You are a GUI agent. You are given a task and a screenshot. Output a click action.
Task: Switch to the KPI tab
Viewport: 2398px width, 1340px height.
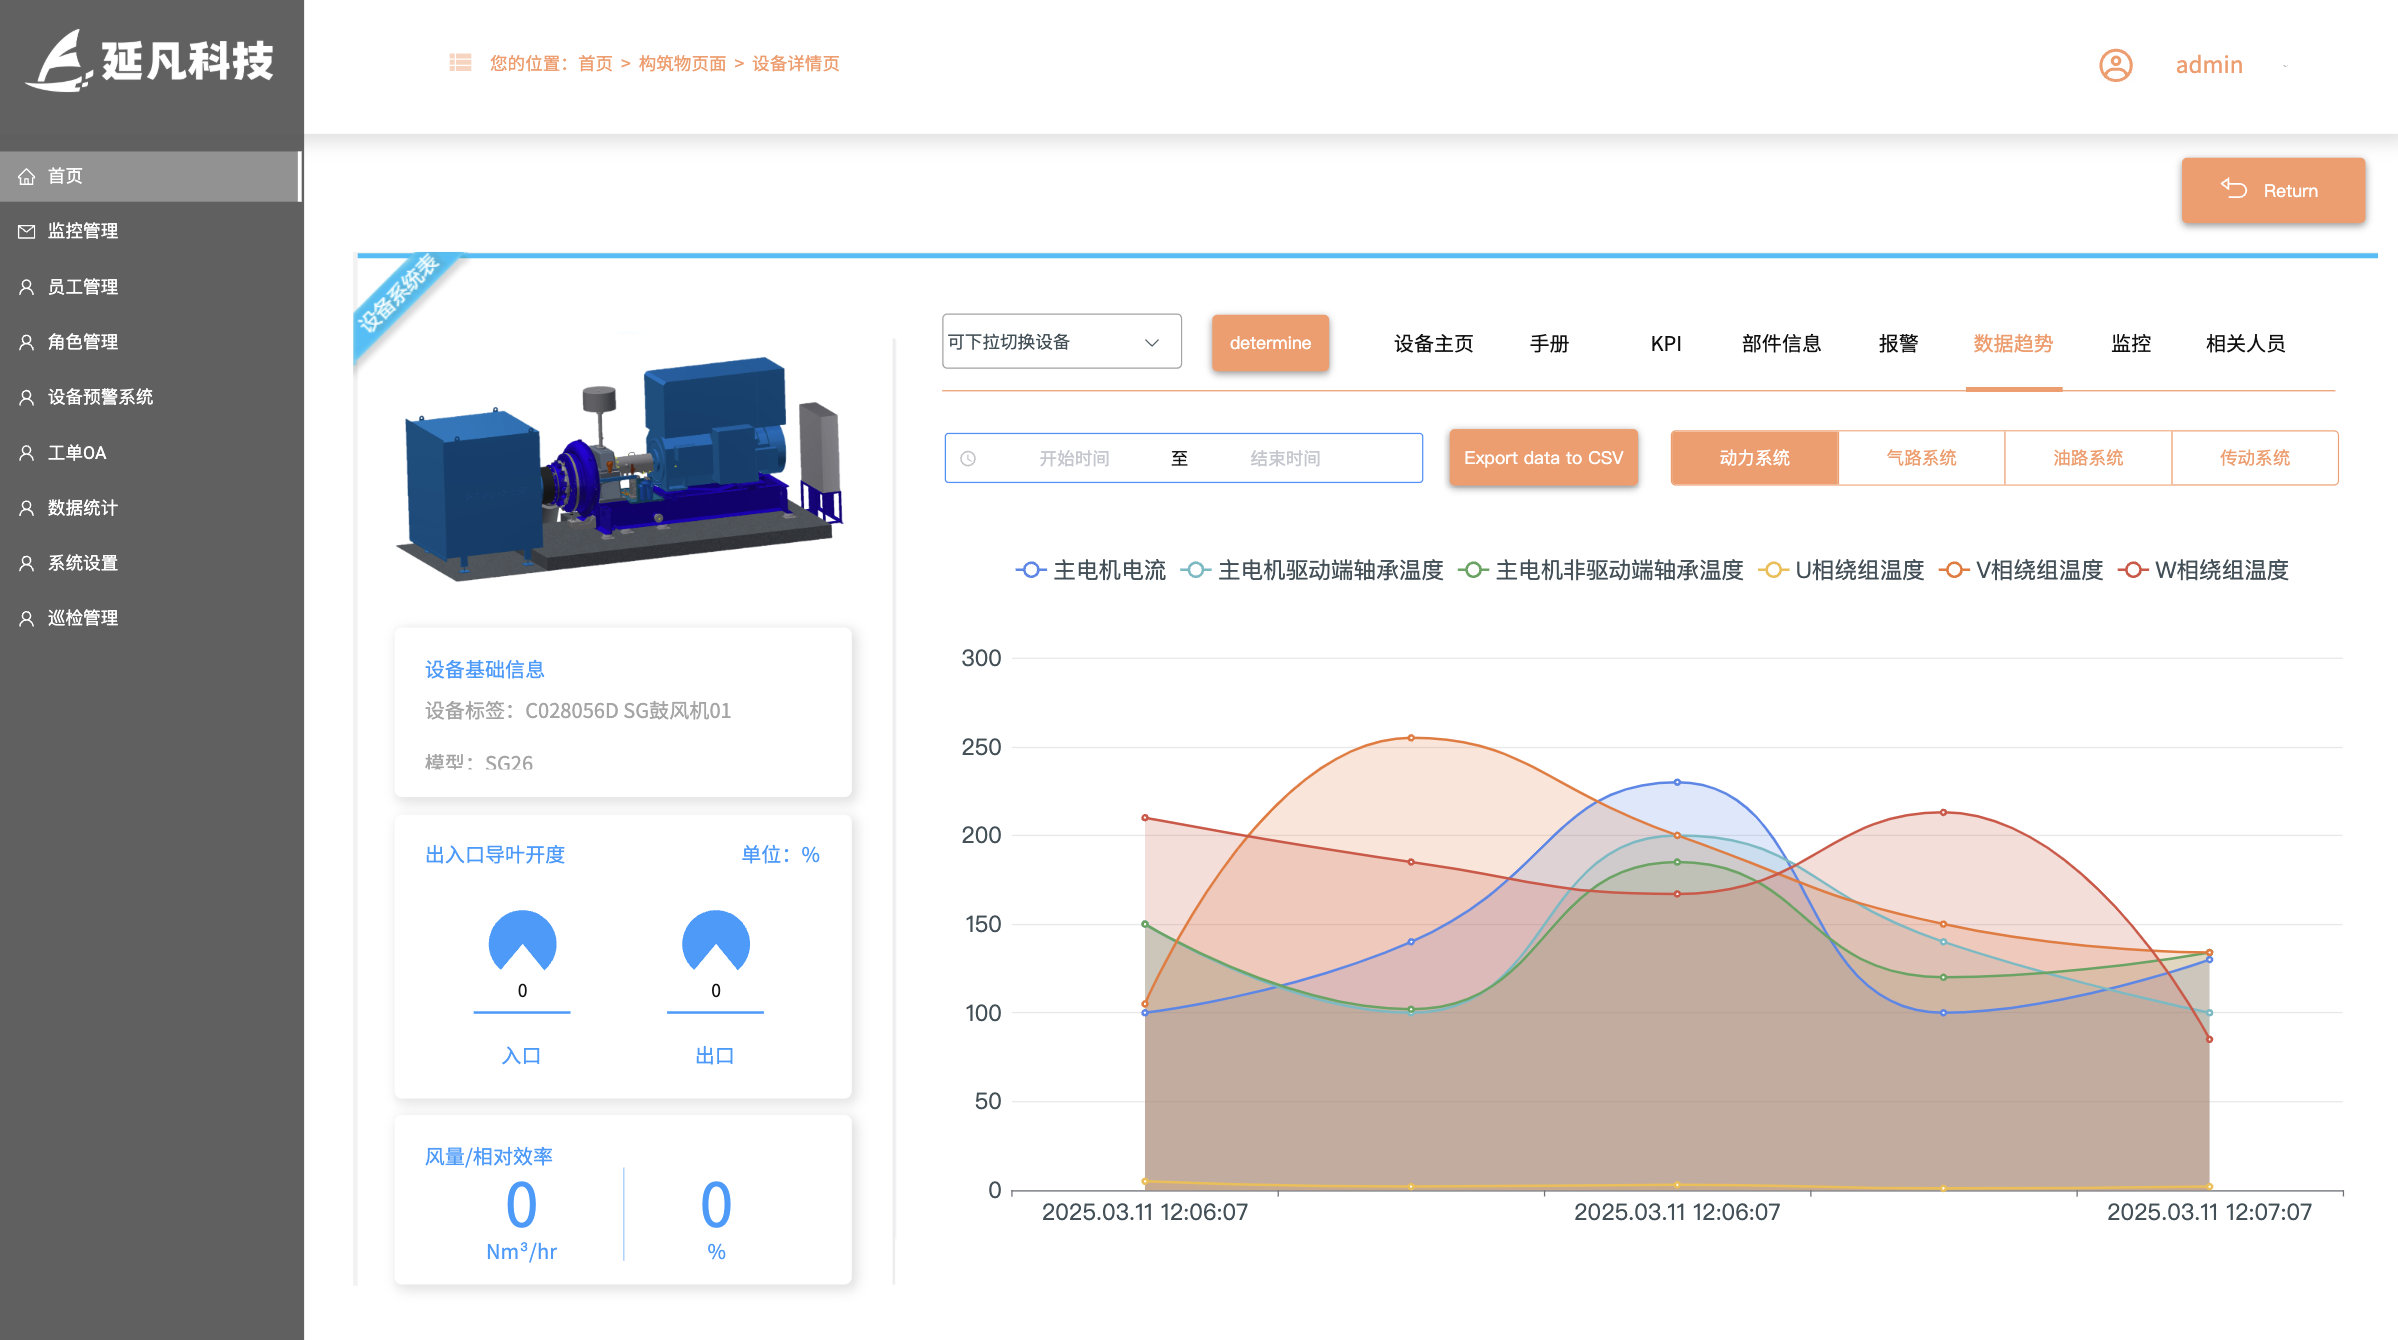coord(1666,343)
